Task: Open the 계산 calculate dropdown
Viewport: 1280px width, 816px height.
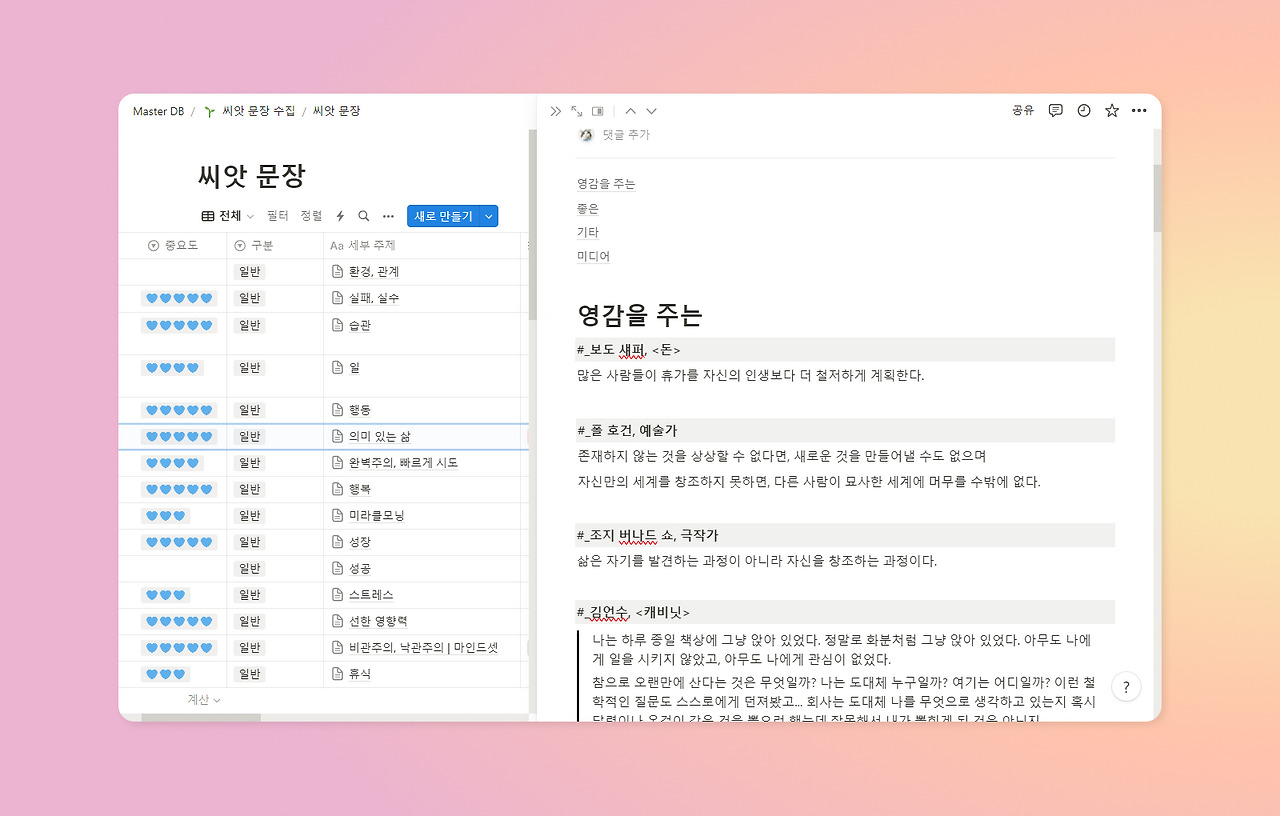Action: (204, 700)
